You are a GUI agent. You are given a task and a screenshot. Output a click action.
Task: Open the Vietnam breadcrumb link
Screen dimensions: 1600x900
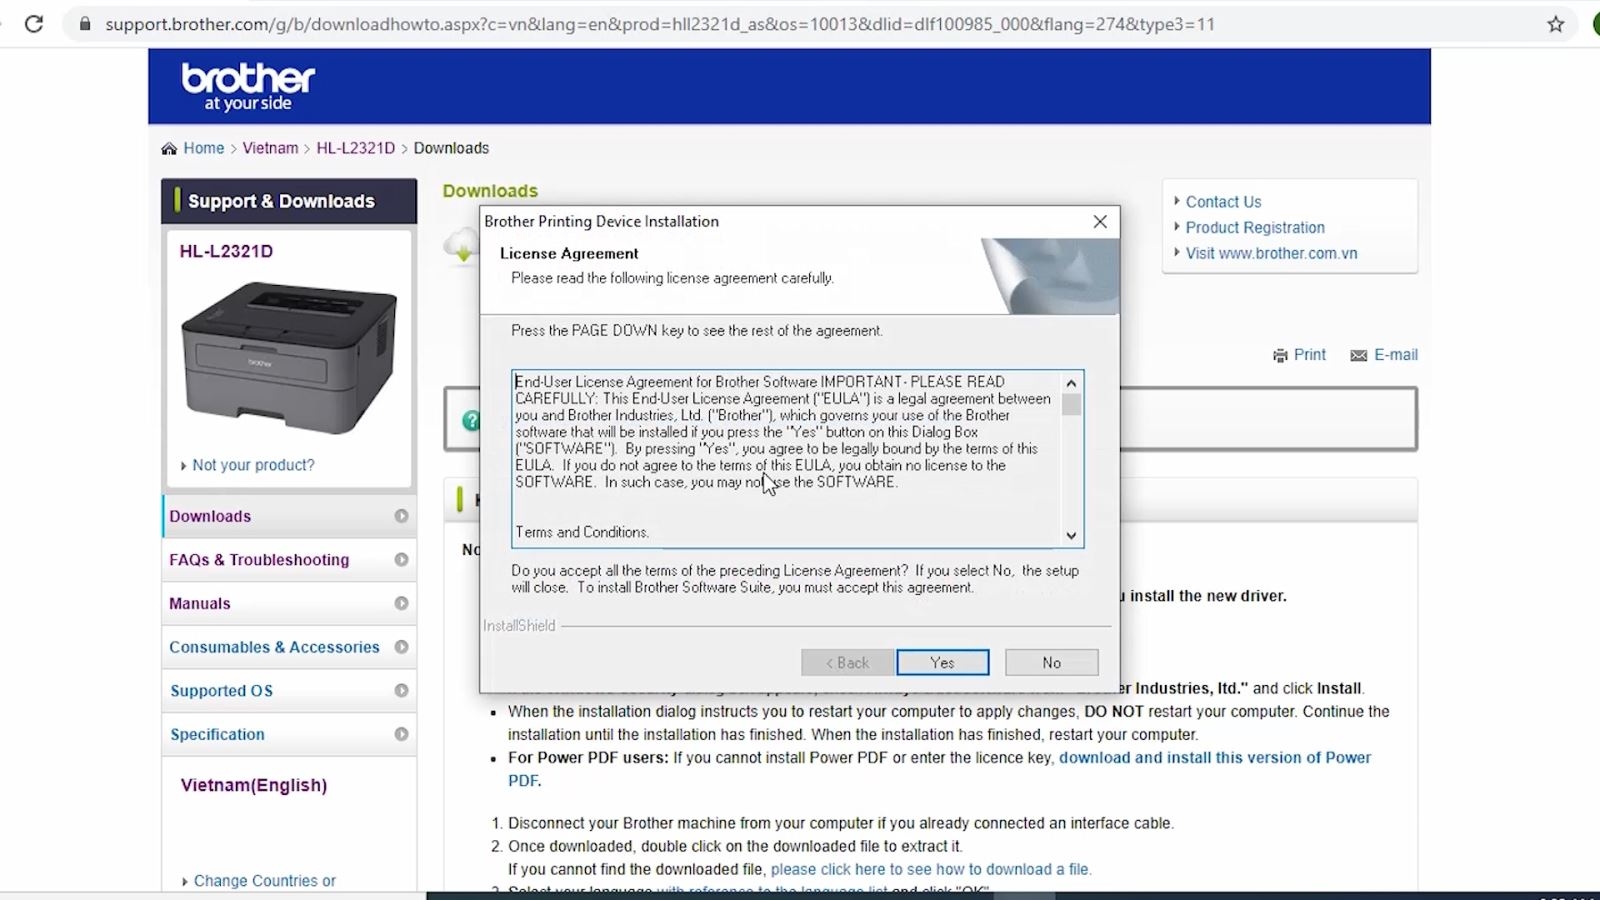(x=270, y=148)
